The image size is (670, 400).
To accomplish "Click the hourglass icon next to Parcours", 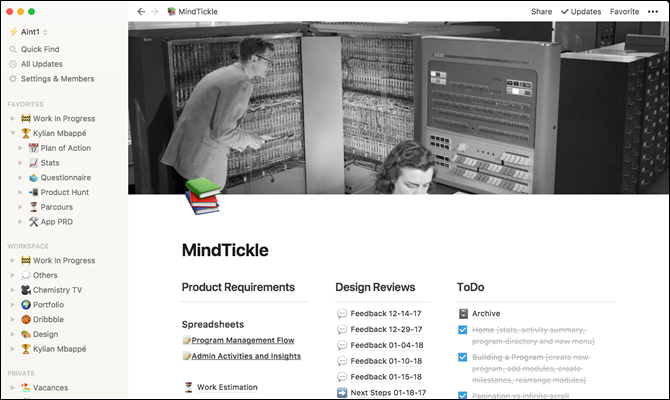I will click(x=33, y=207).
